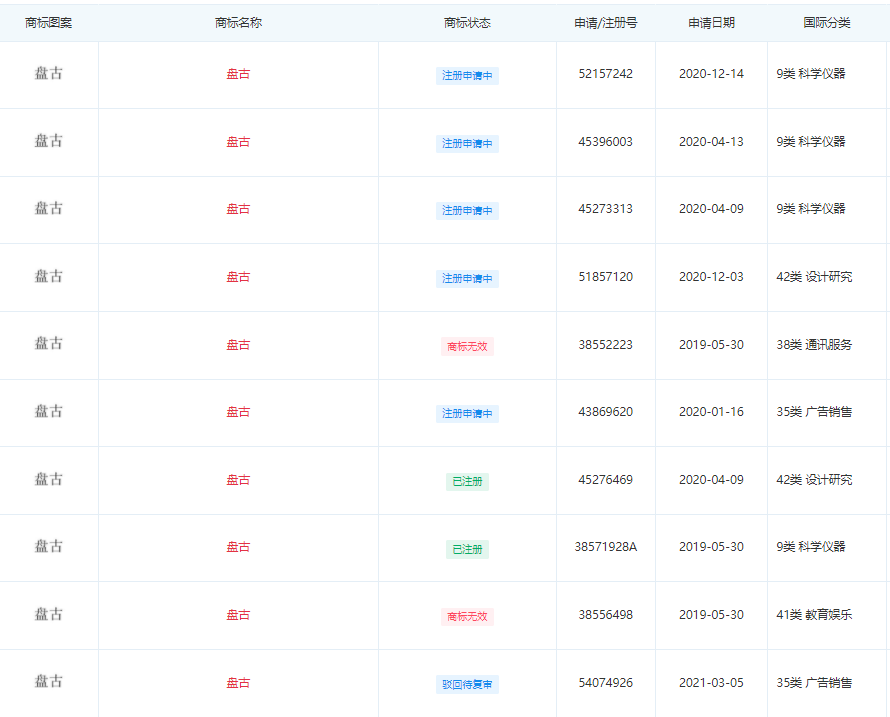890x717 pixels.
Task: Click 商标状态 column header
Action: pos(467,23)
